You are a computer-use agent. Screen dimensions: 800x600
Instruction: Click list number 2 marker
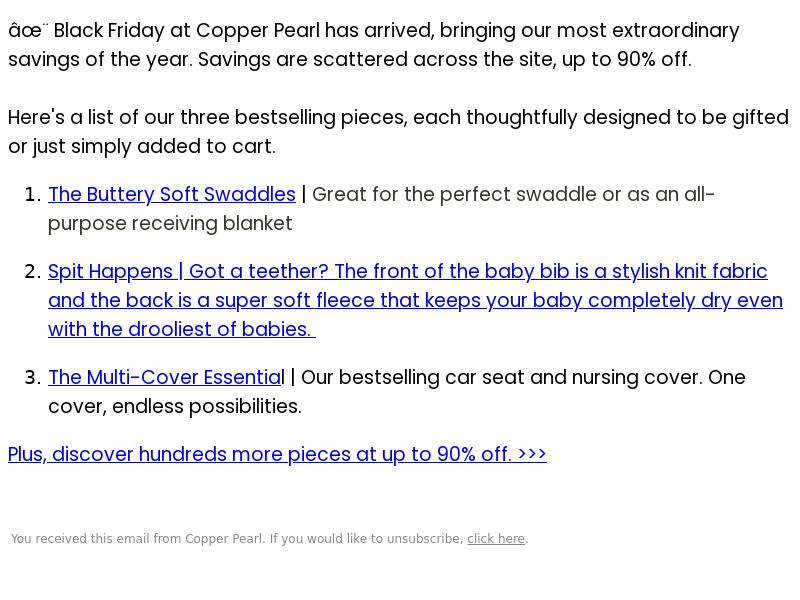(33, 271)
